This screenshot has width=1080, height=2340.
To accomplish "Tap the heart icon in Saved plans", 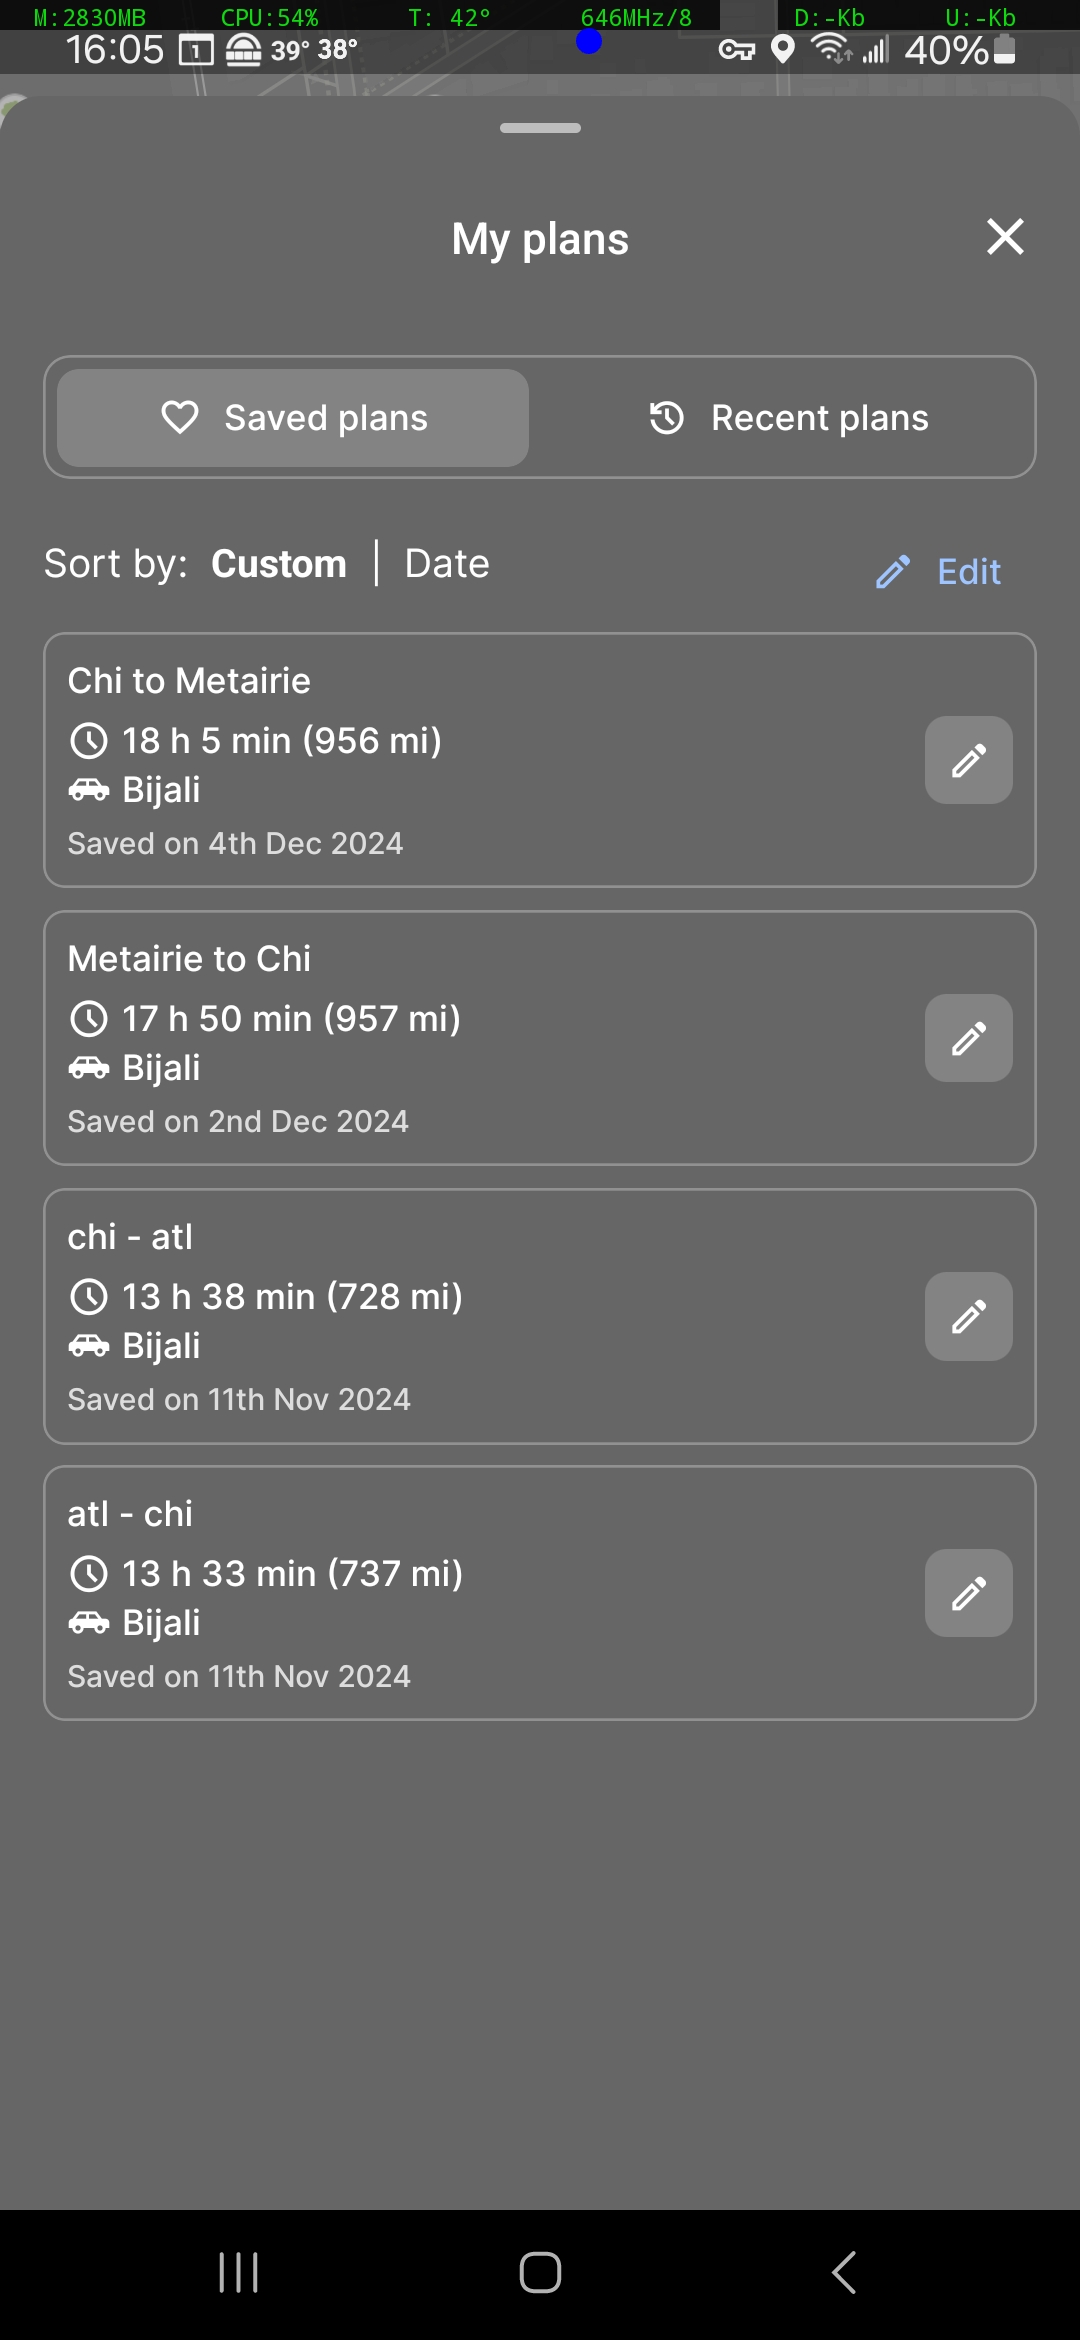I will coord(180,418).
